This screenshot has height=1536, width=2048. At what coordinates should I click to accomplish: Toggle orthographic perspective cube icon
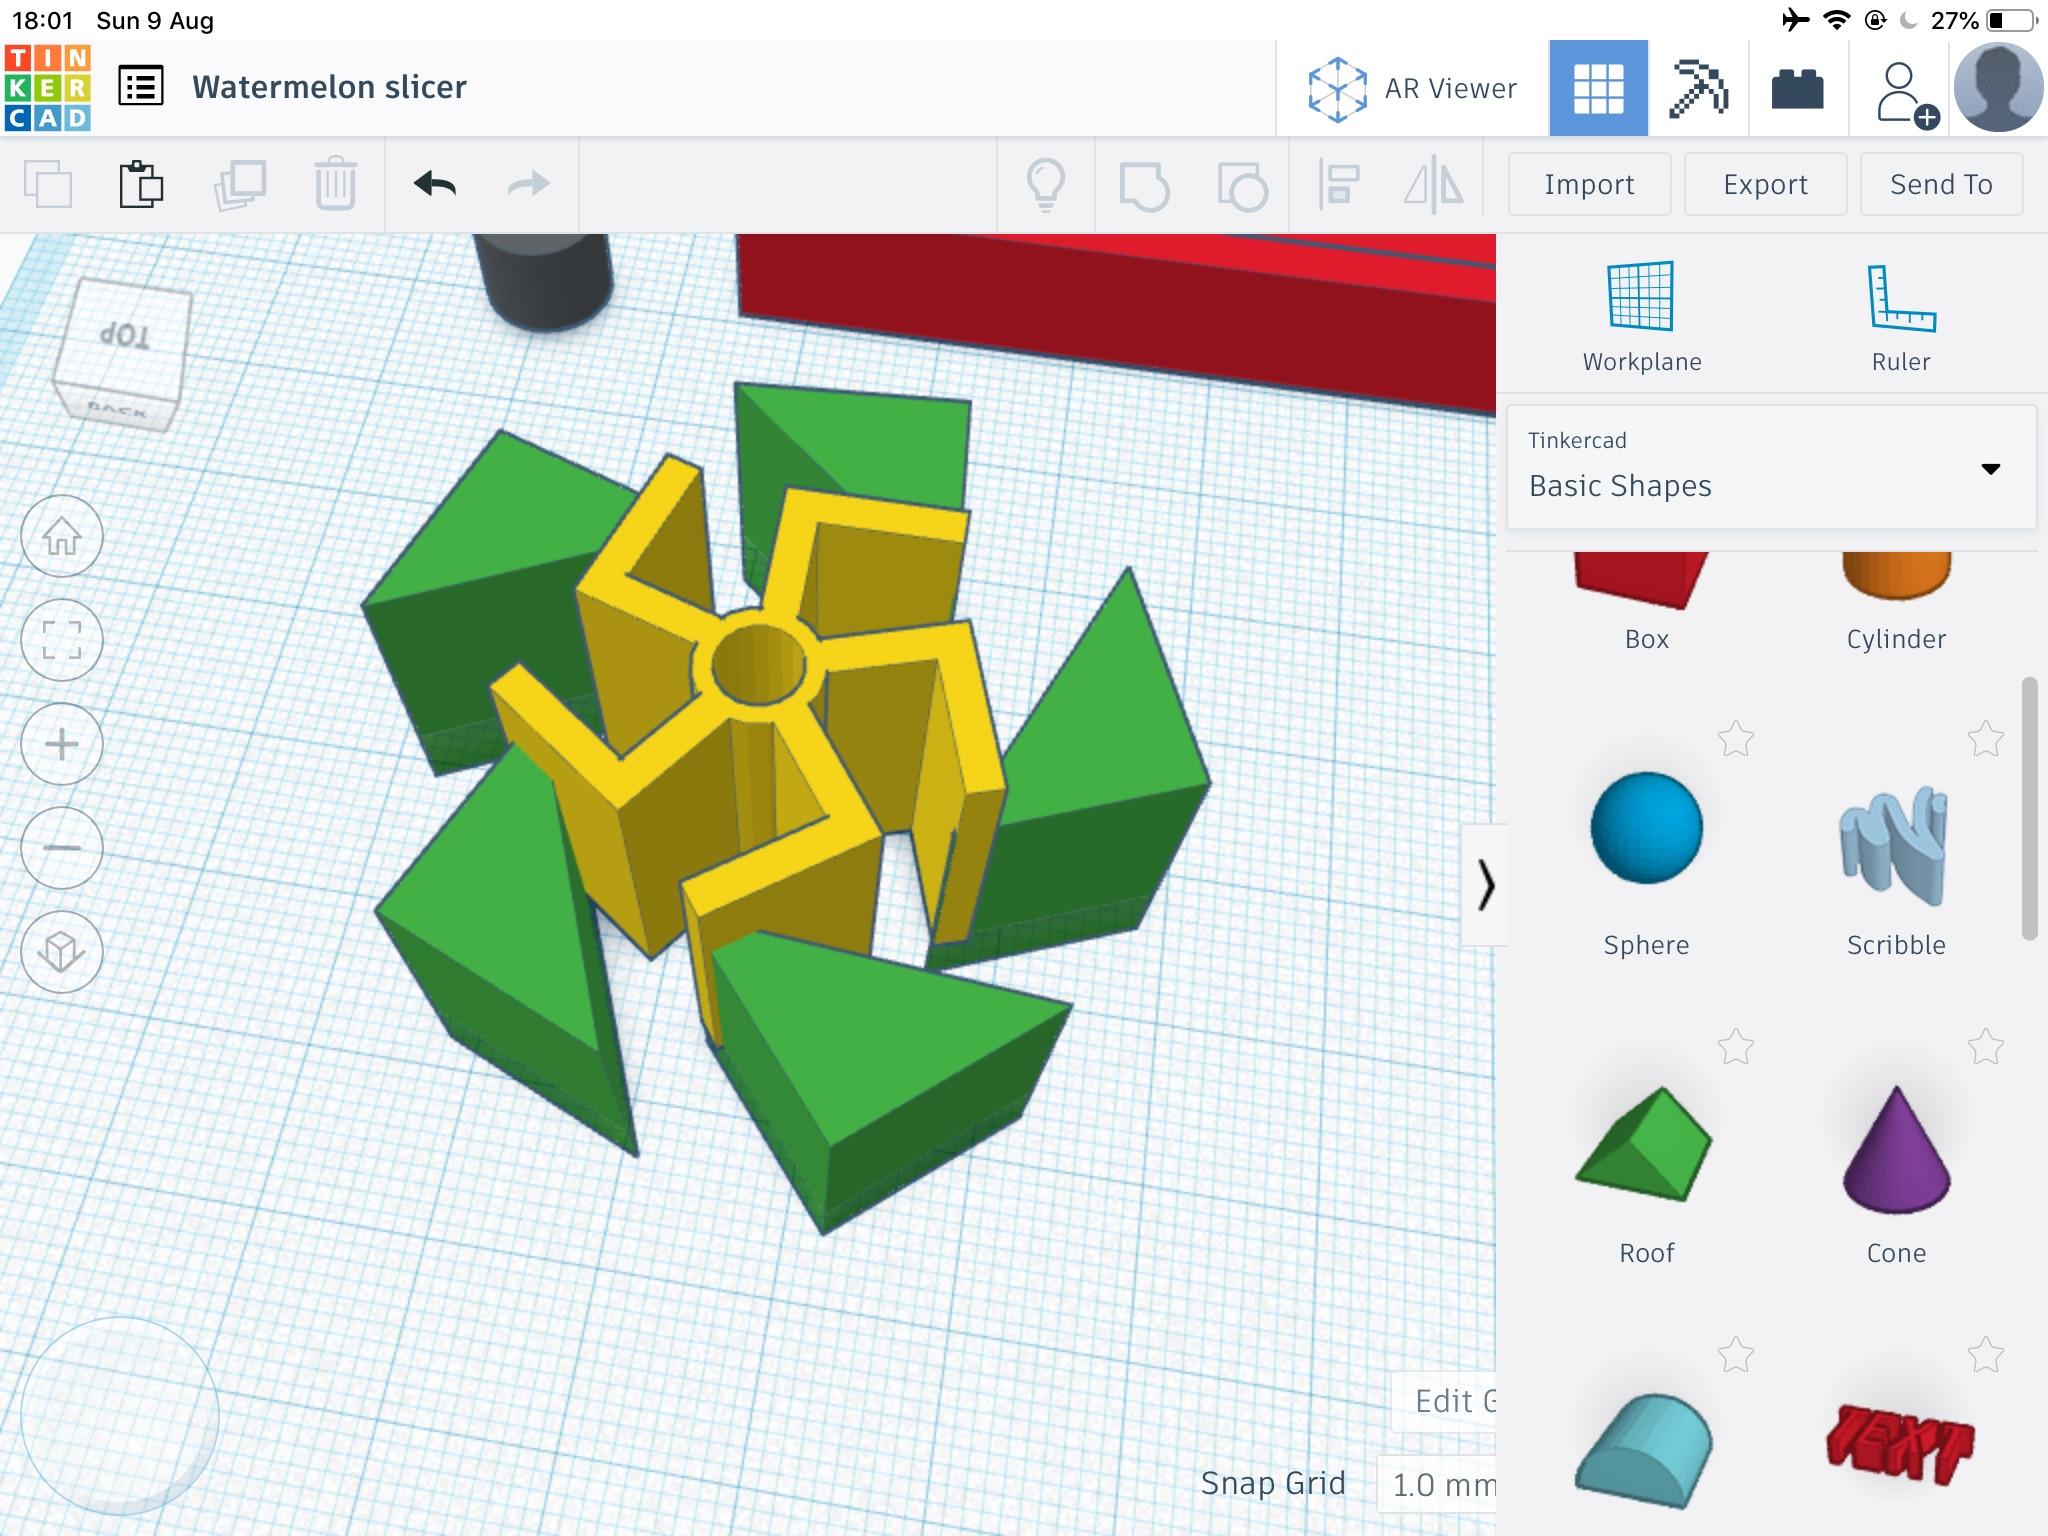(x=62, y=952)
